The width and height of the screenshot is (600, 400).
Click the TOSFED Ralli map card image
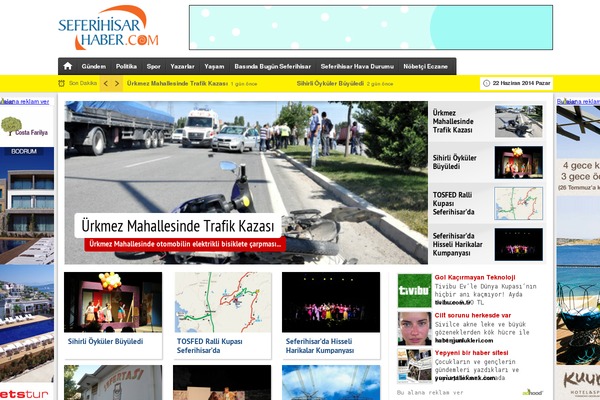tap(223, 302)
